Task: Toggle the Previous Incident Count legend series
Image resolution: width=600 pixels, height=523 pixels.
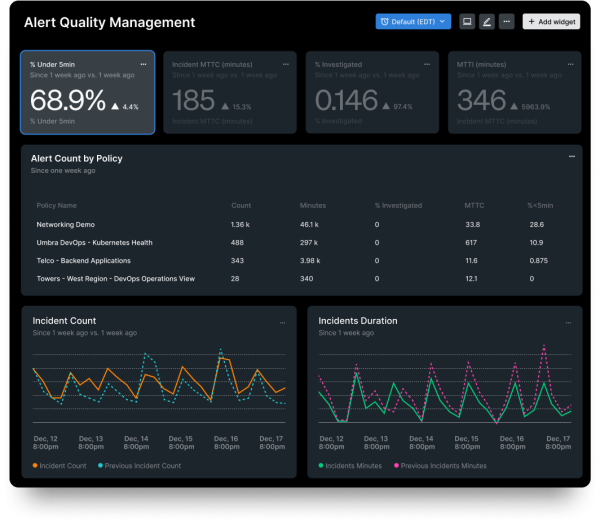Action: click(x=140, y=466)
